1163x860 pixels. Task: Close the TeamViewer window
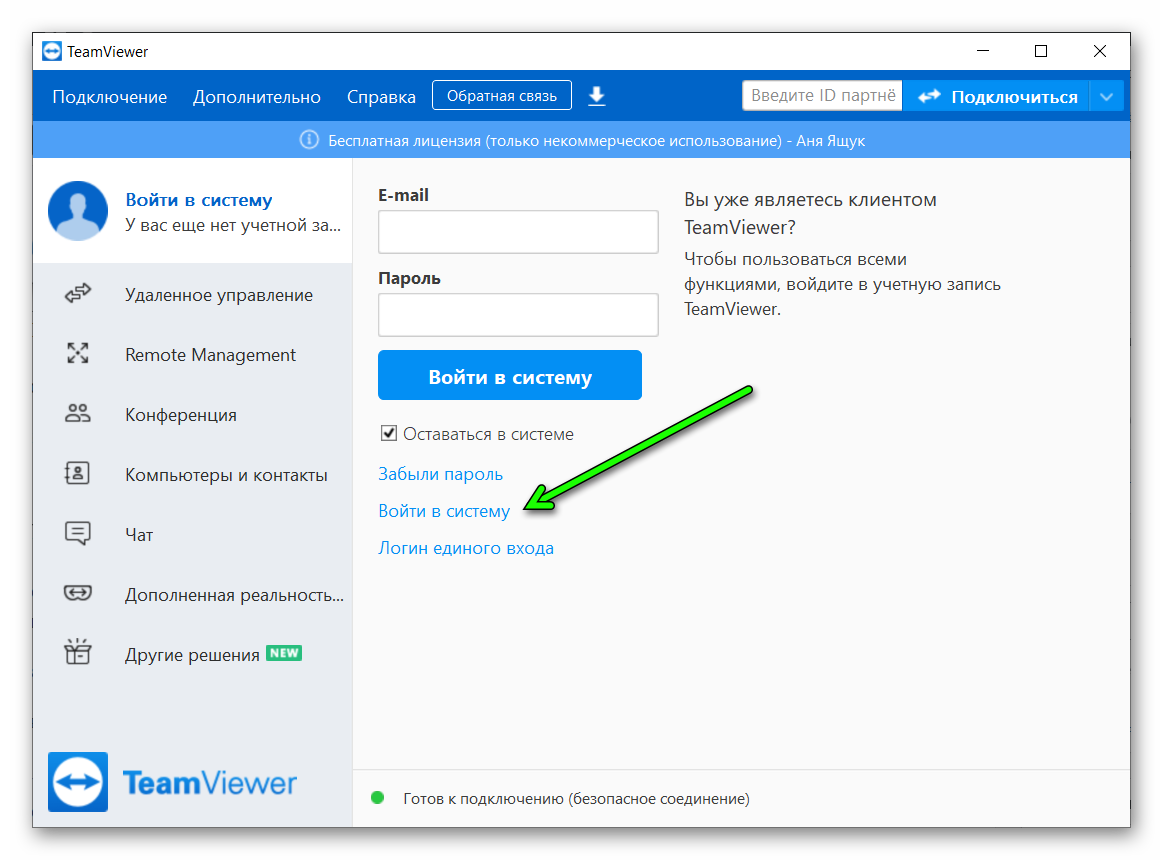(x=1100, y=51)
